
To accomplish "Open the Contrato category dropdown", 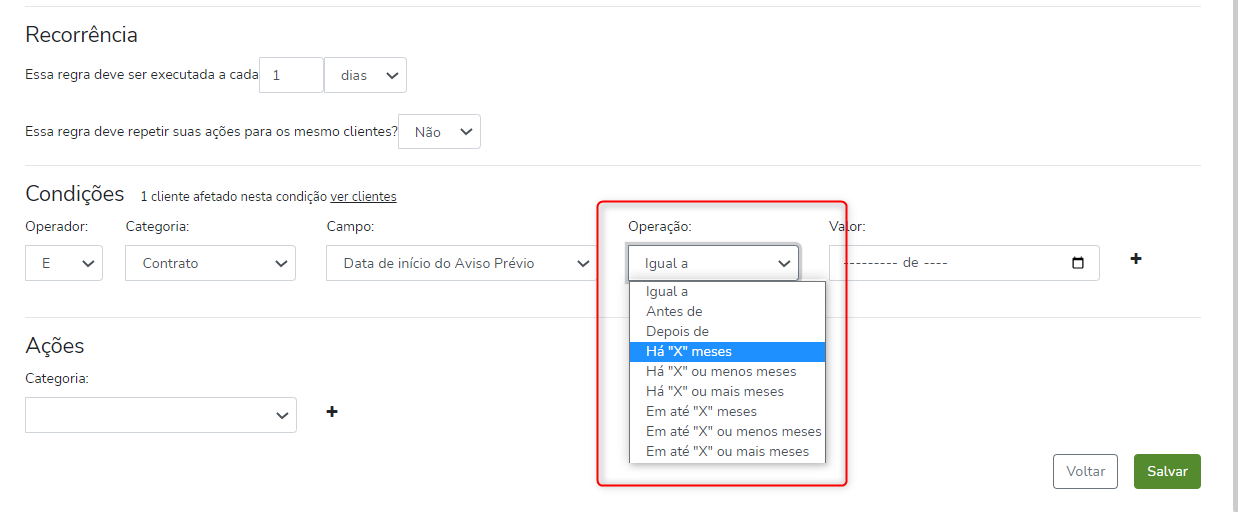I will point(210,263).
